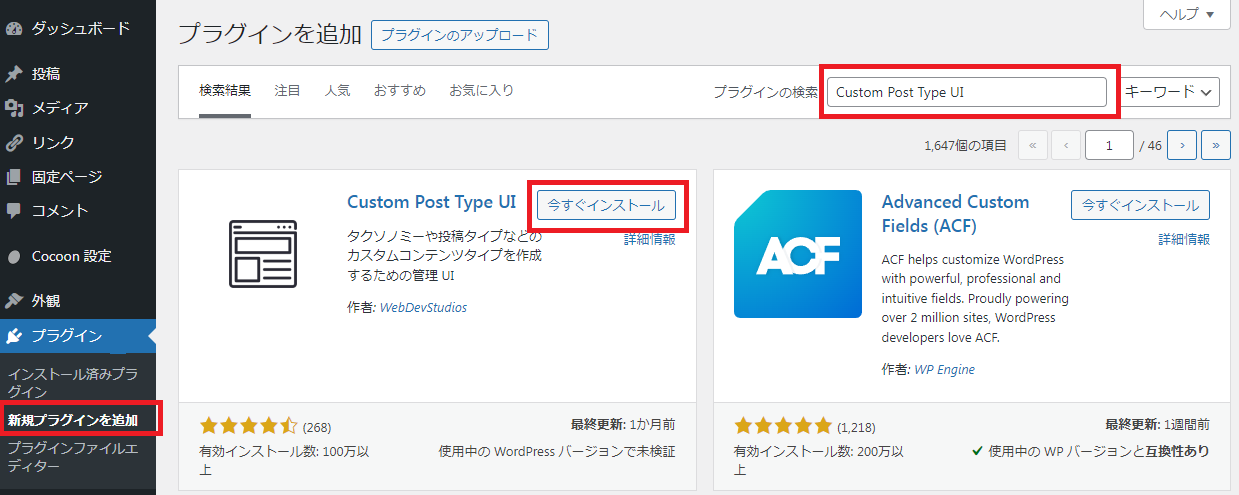Go to next page of results

(1182, 145)
